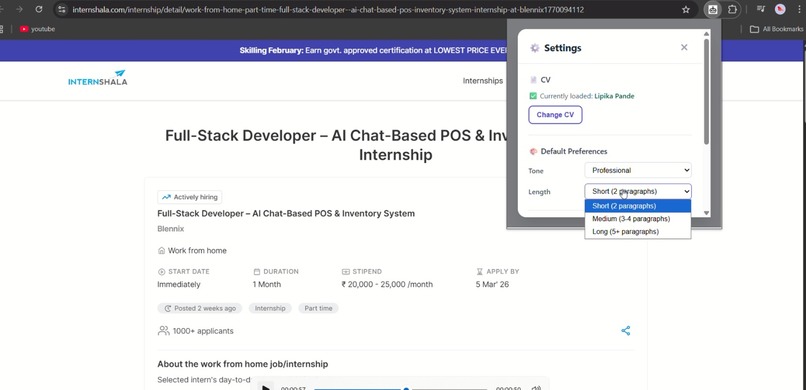Click the Internship tag chip
Image resolution: width=806 pixels, height=390 pixels.
coord(270,308)
